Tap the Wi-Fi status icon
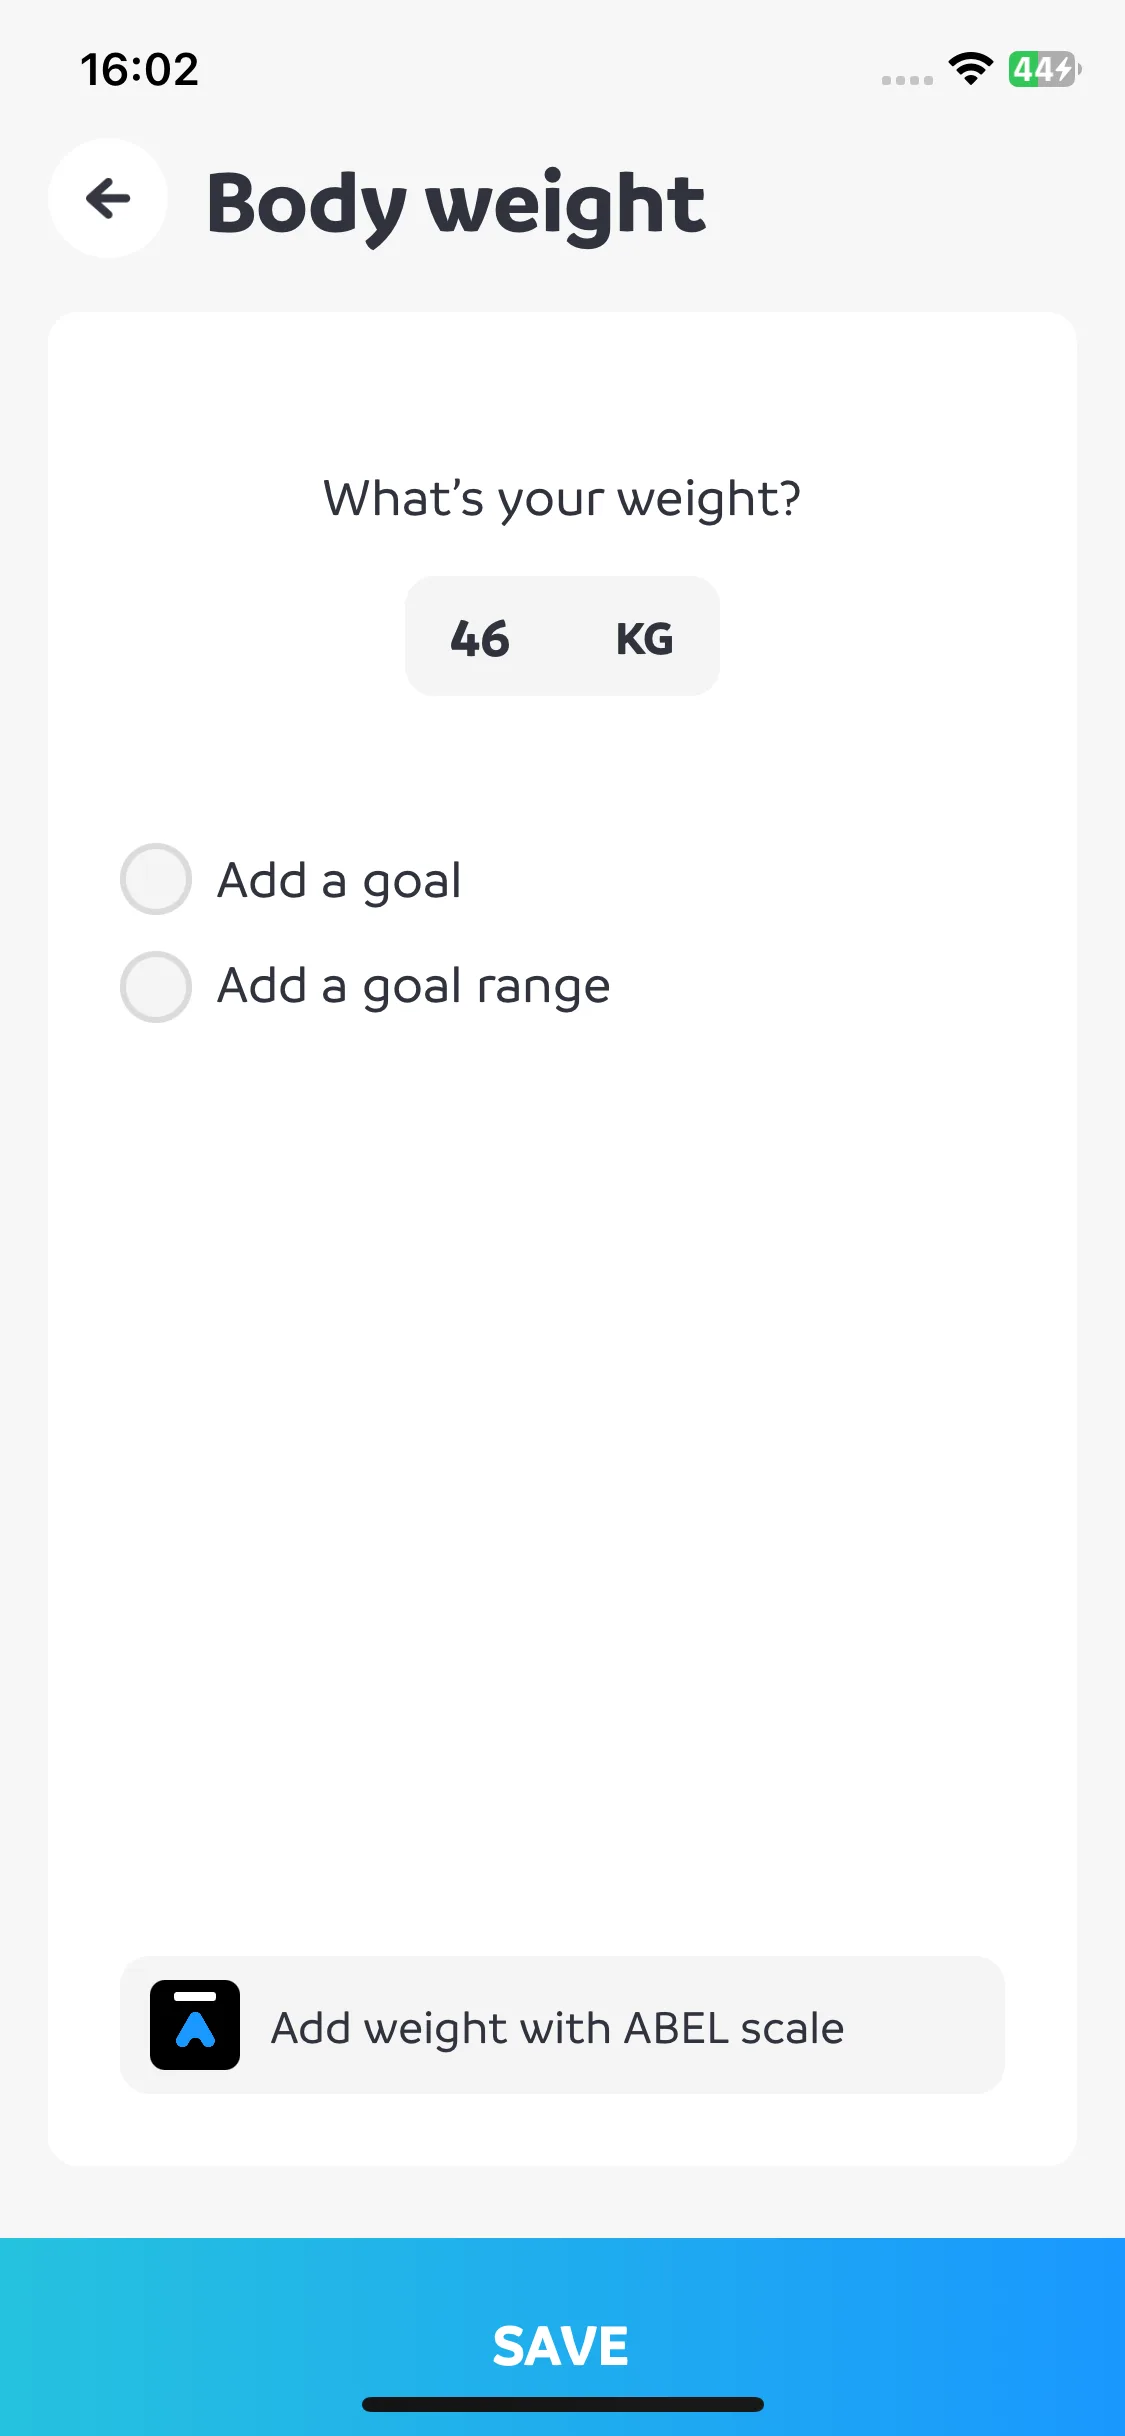 pos(970,69)
